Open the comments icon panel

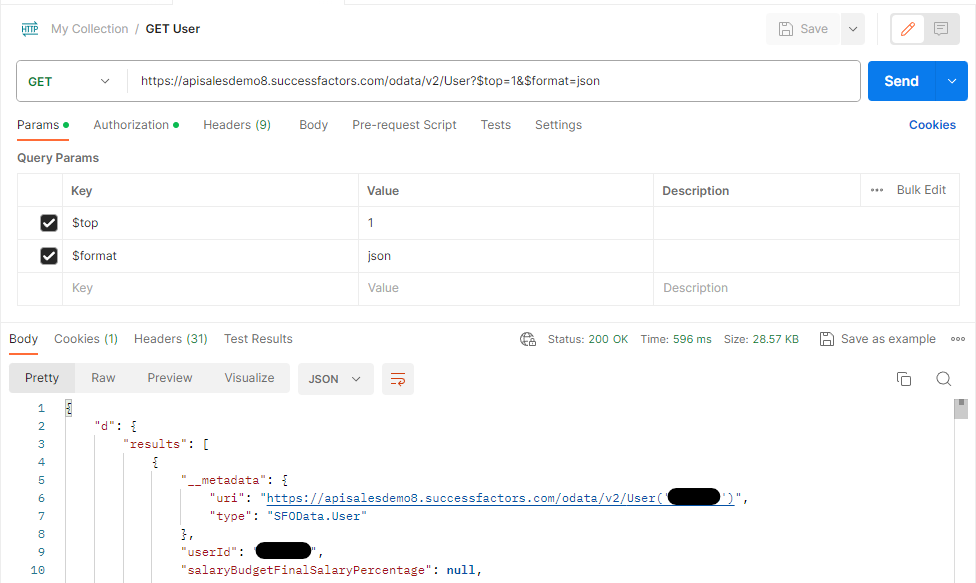[941, 29]
